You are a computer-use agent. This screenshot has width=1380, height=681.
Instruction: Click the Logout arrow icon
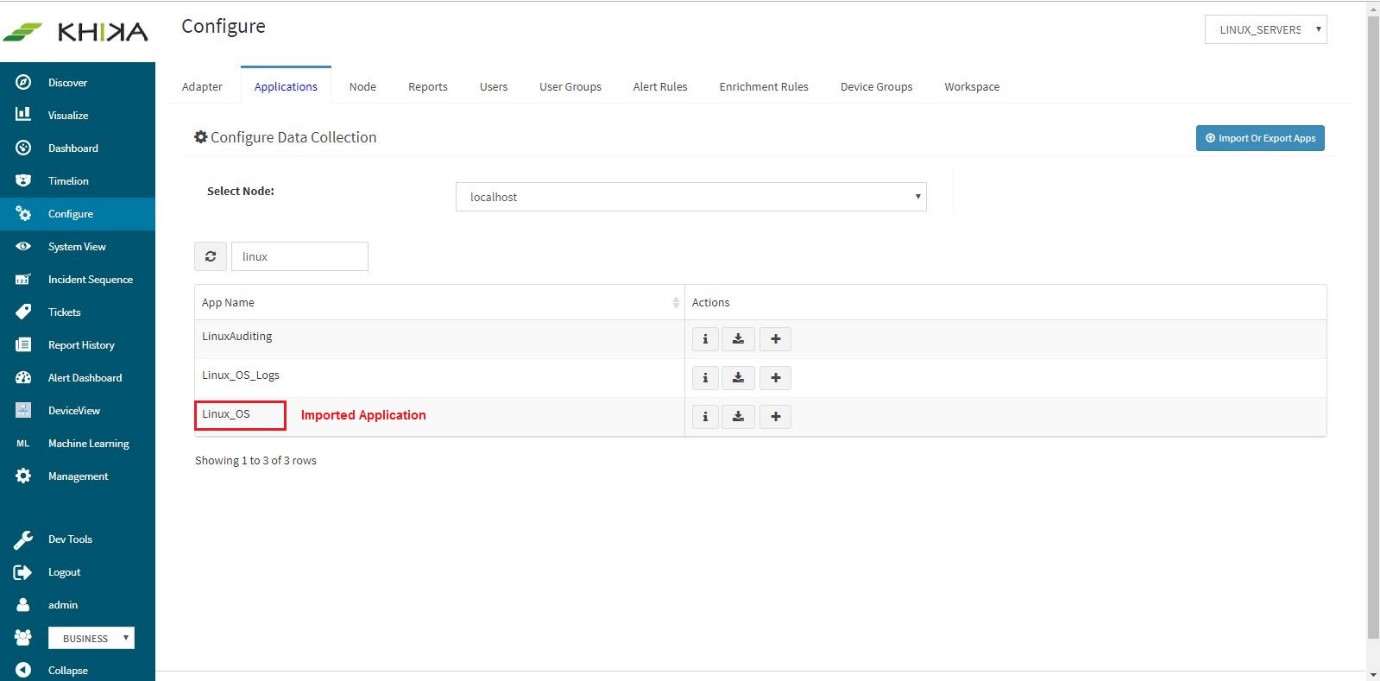[23, 573]
